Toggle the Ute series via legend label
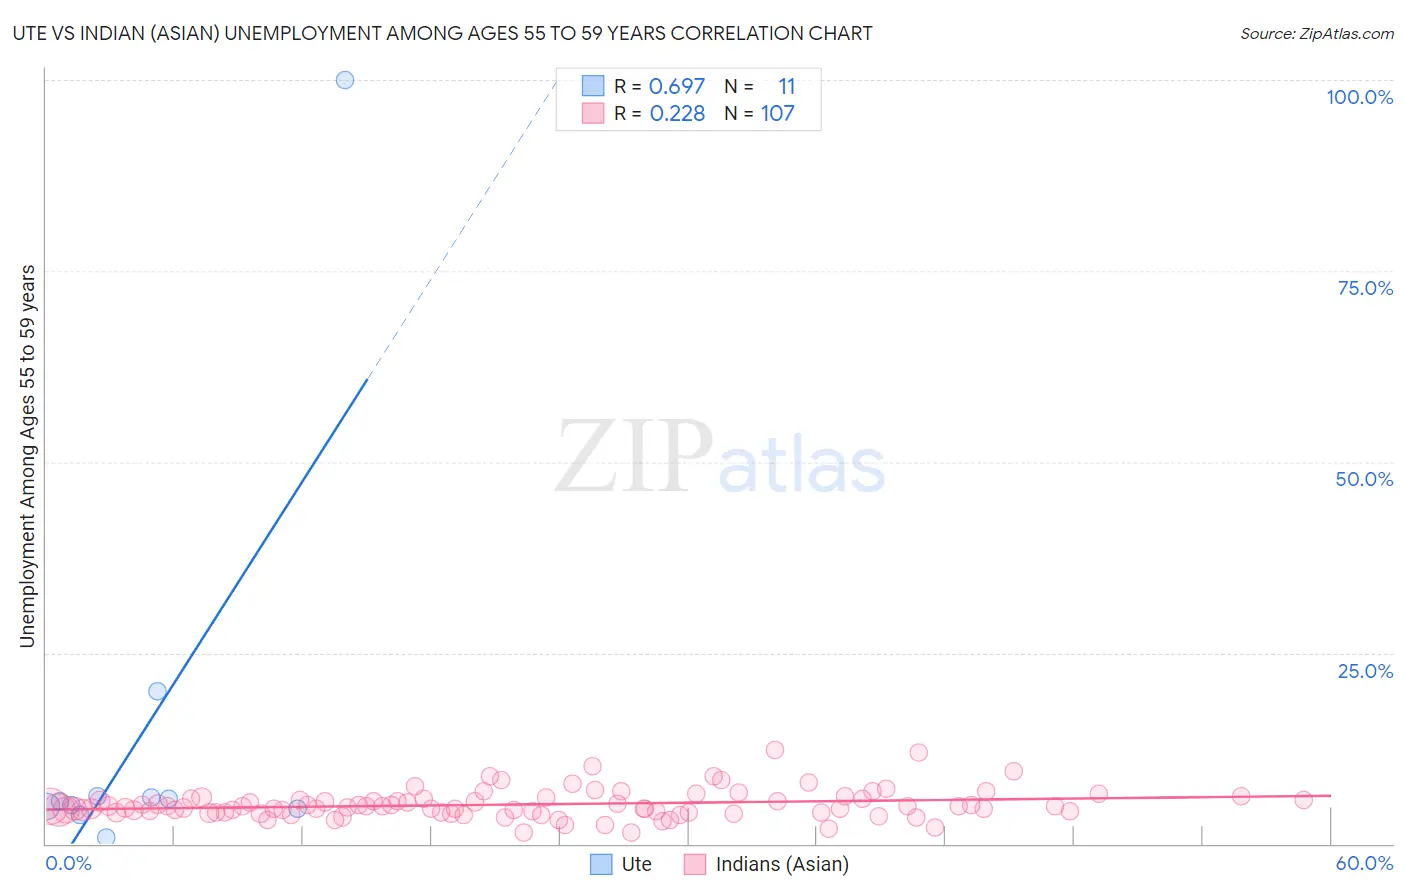 [637, 864]
